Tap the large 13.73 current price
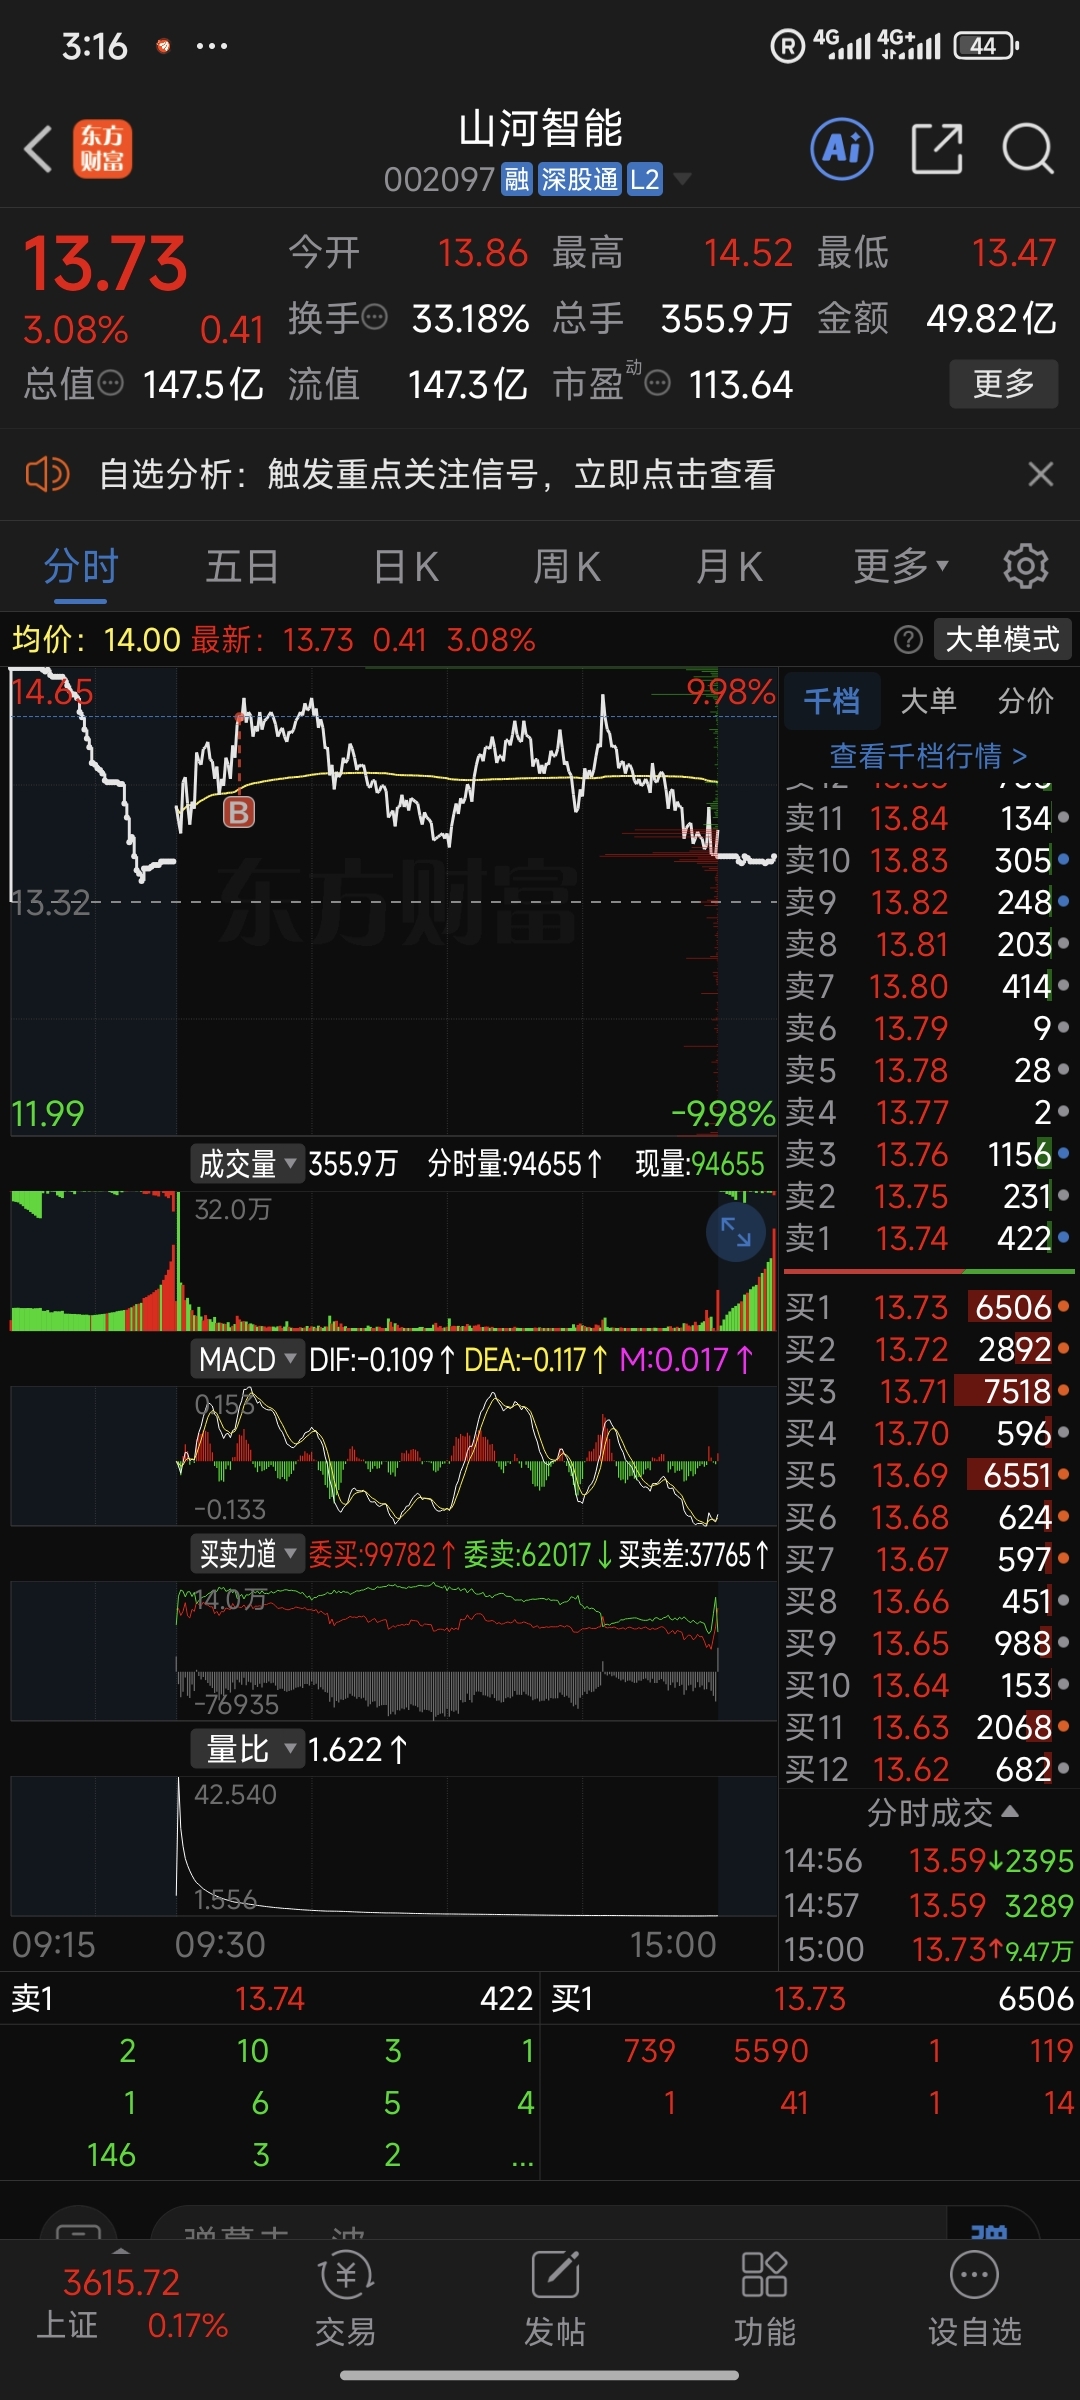Screen dimensions: 1080x2400 click(105, 264)
